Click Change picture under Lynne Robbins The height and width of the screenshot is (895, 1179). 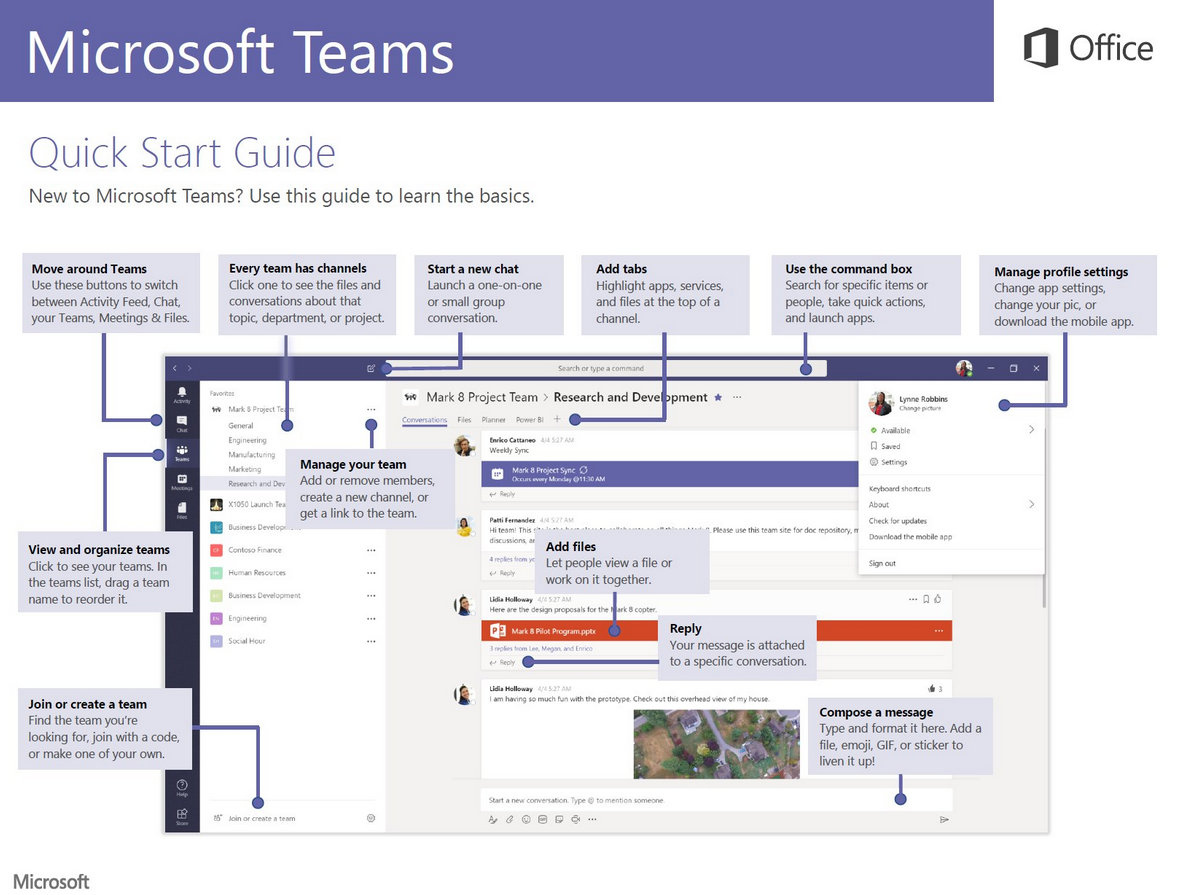[920, 408]
